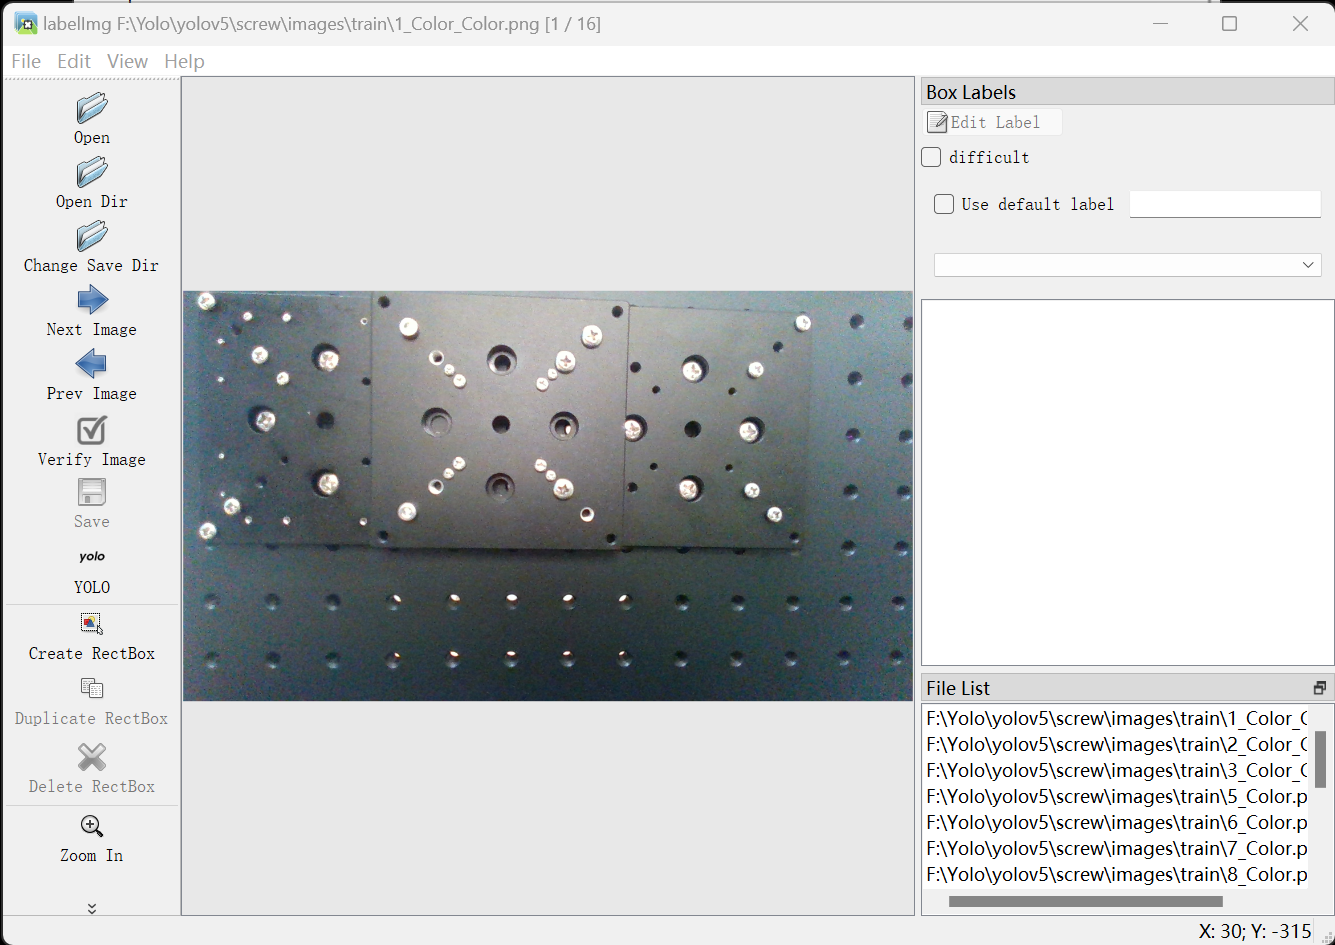Open the File menu
The image size is (1335, 945).
tap(26, 61)
